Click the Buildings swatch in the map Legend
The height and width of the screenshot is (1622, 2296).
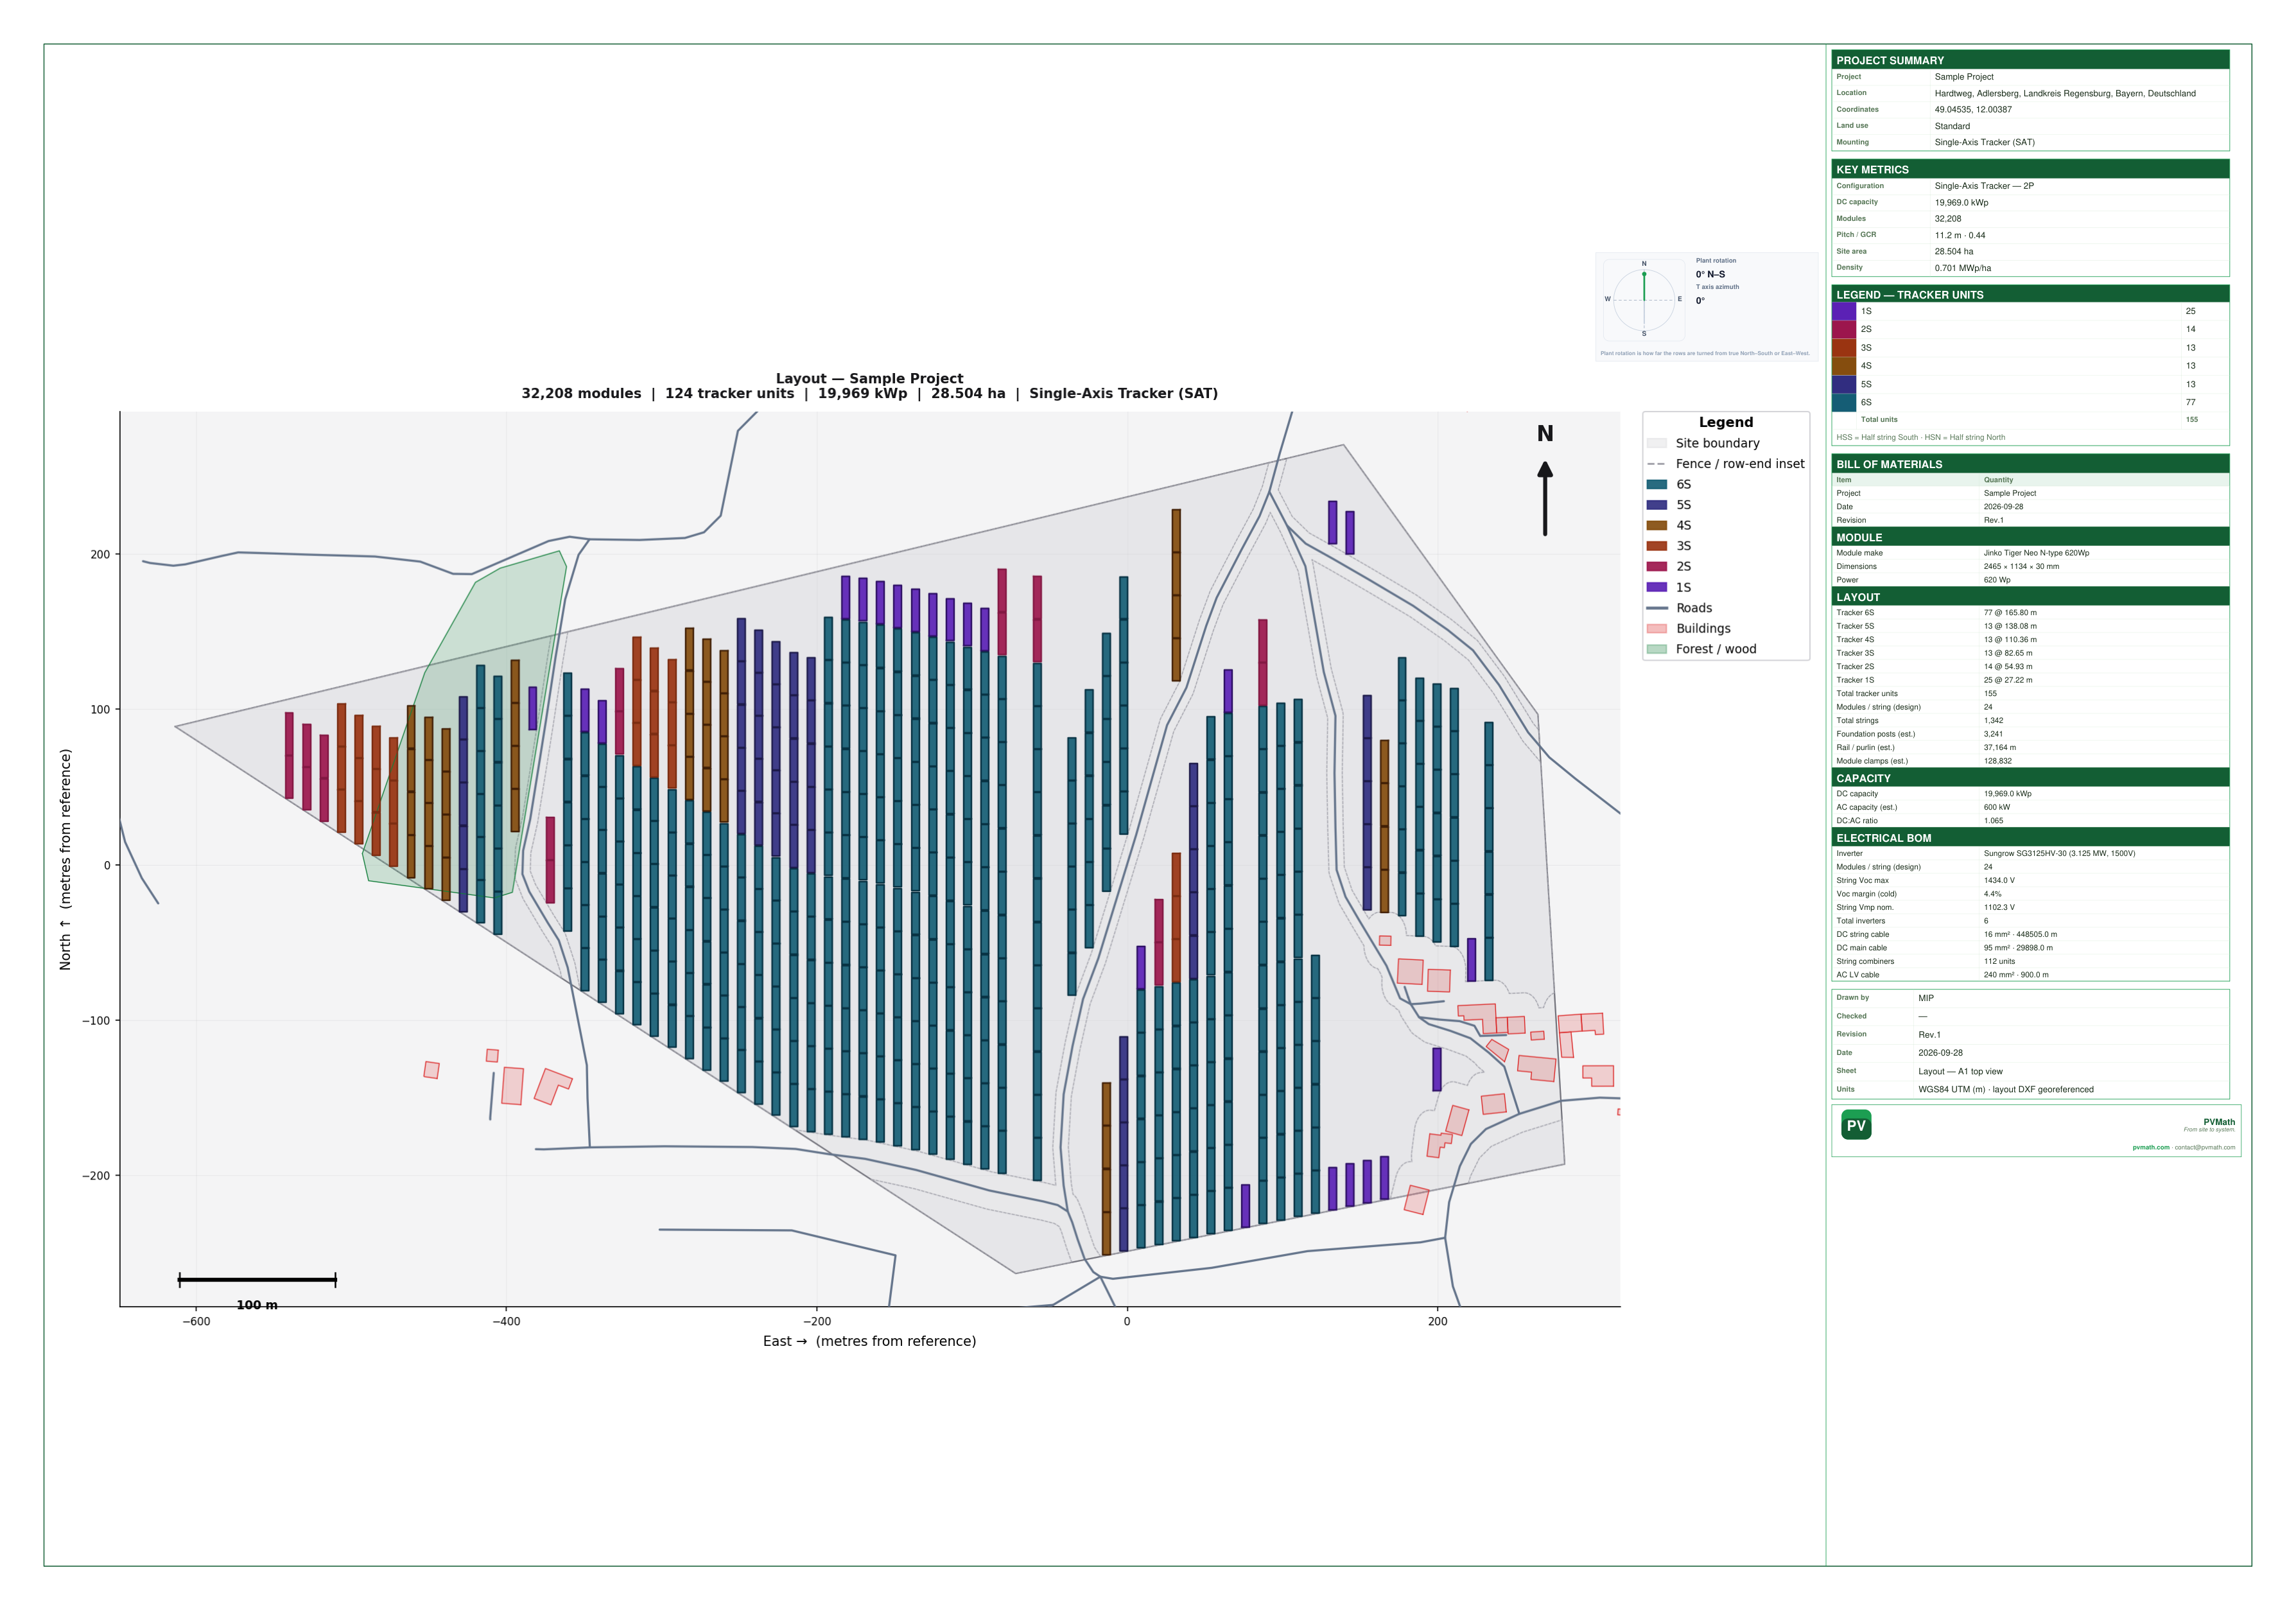click(x=1657, y=628)
